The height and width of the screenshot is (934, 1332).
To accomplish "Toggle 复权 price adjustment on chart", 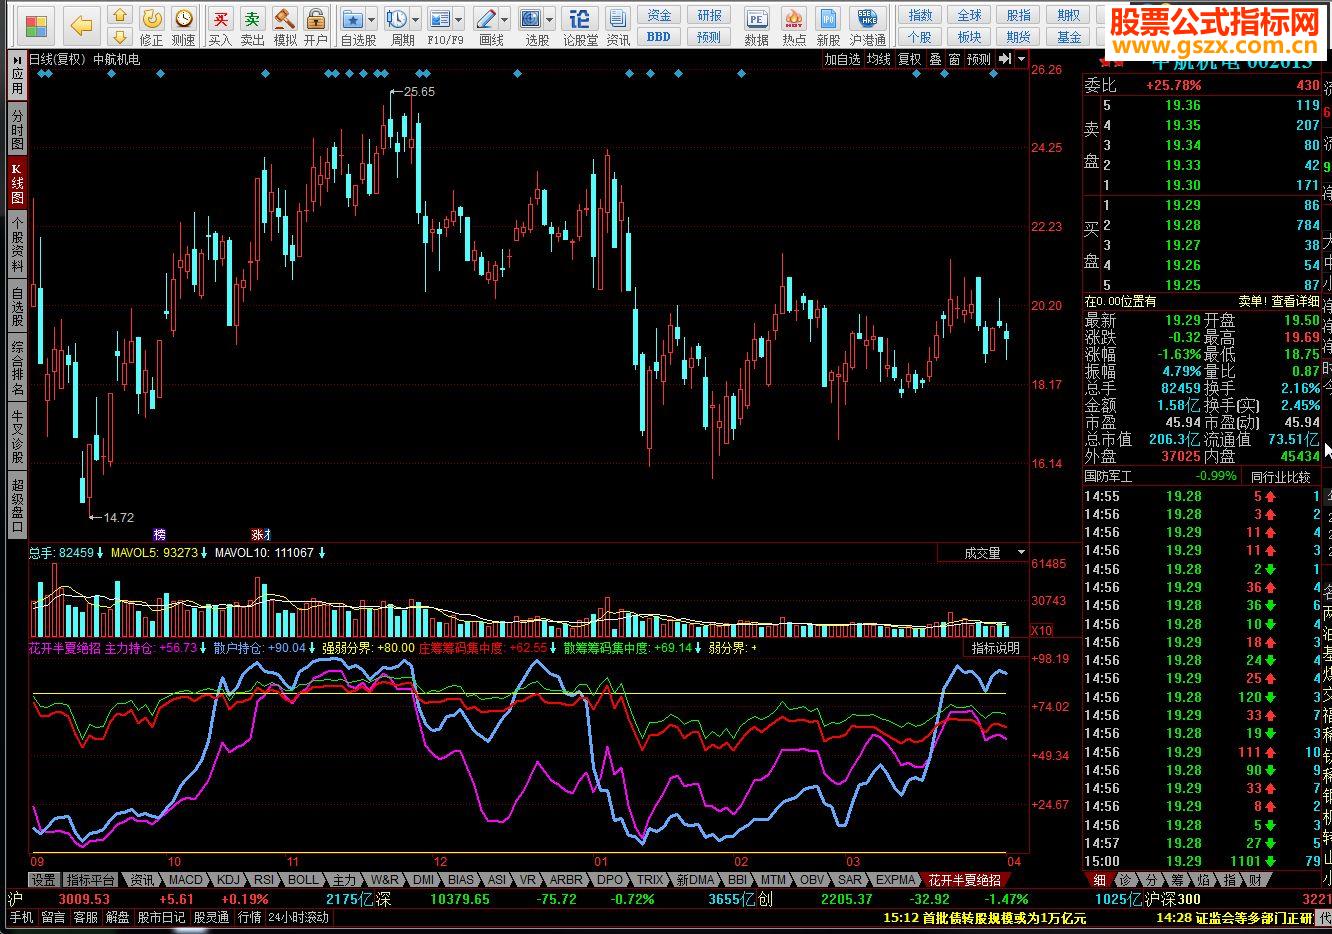I will pos(909,60).
